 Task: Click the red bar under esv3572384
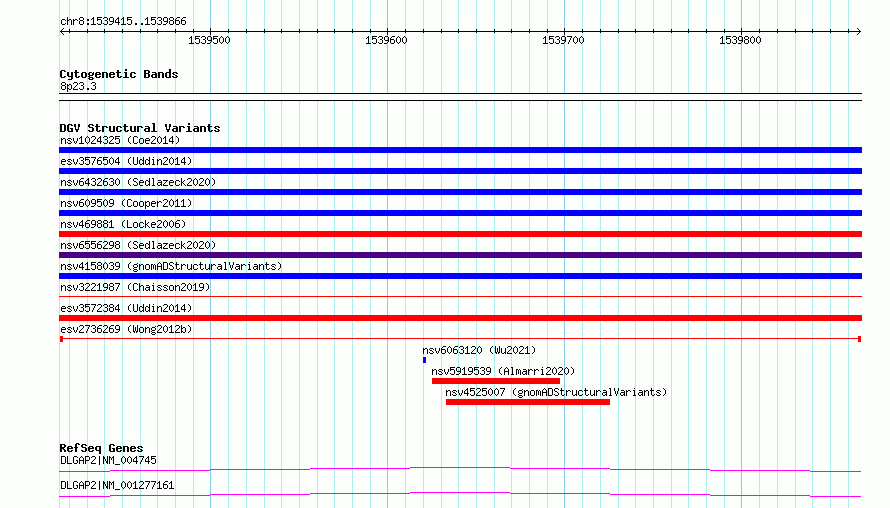(x=460, y=318)
